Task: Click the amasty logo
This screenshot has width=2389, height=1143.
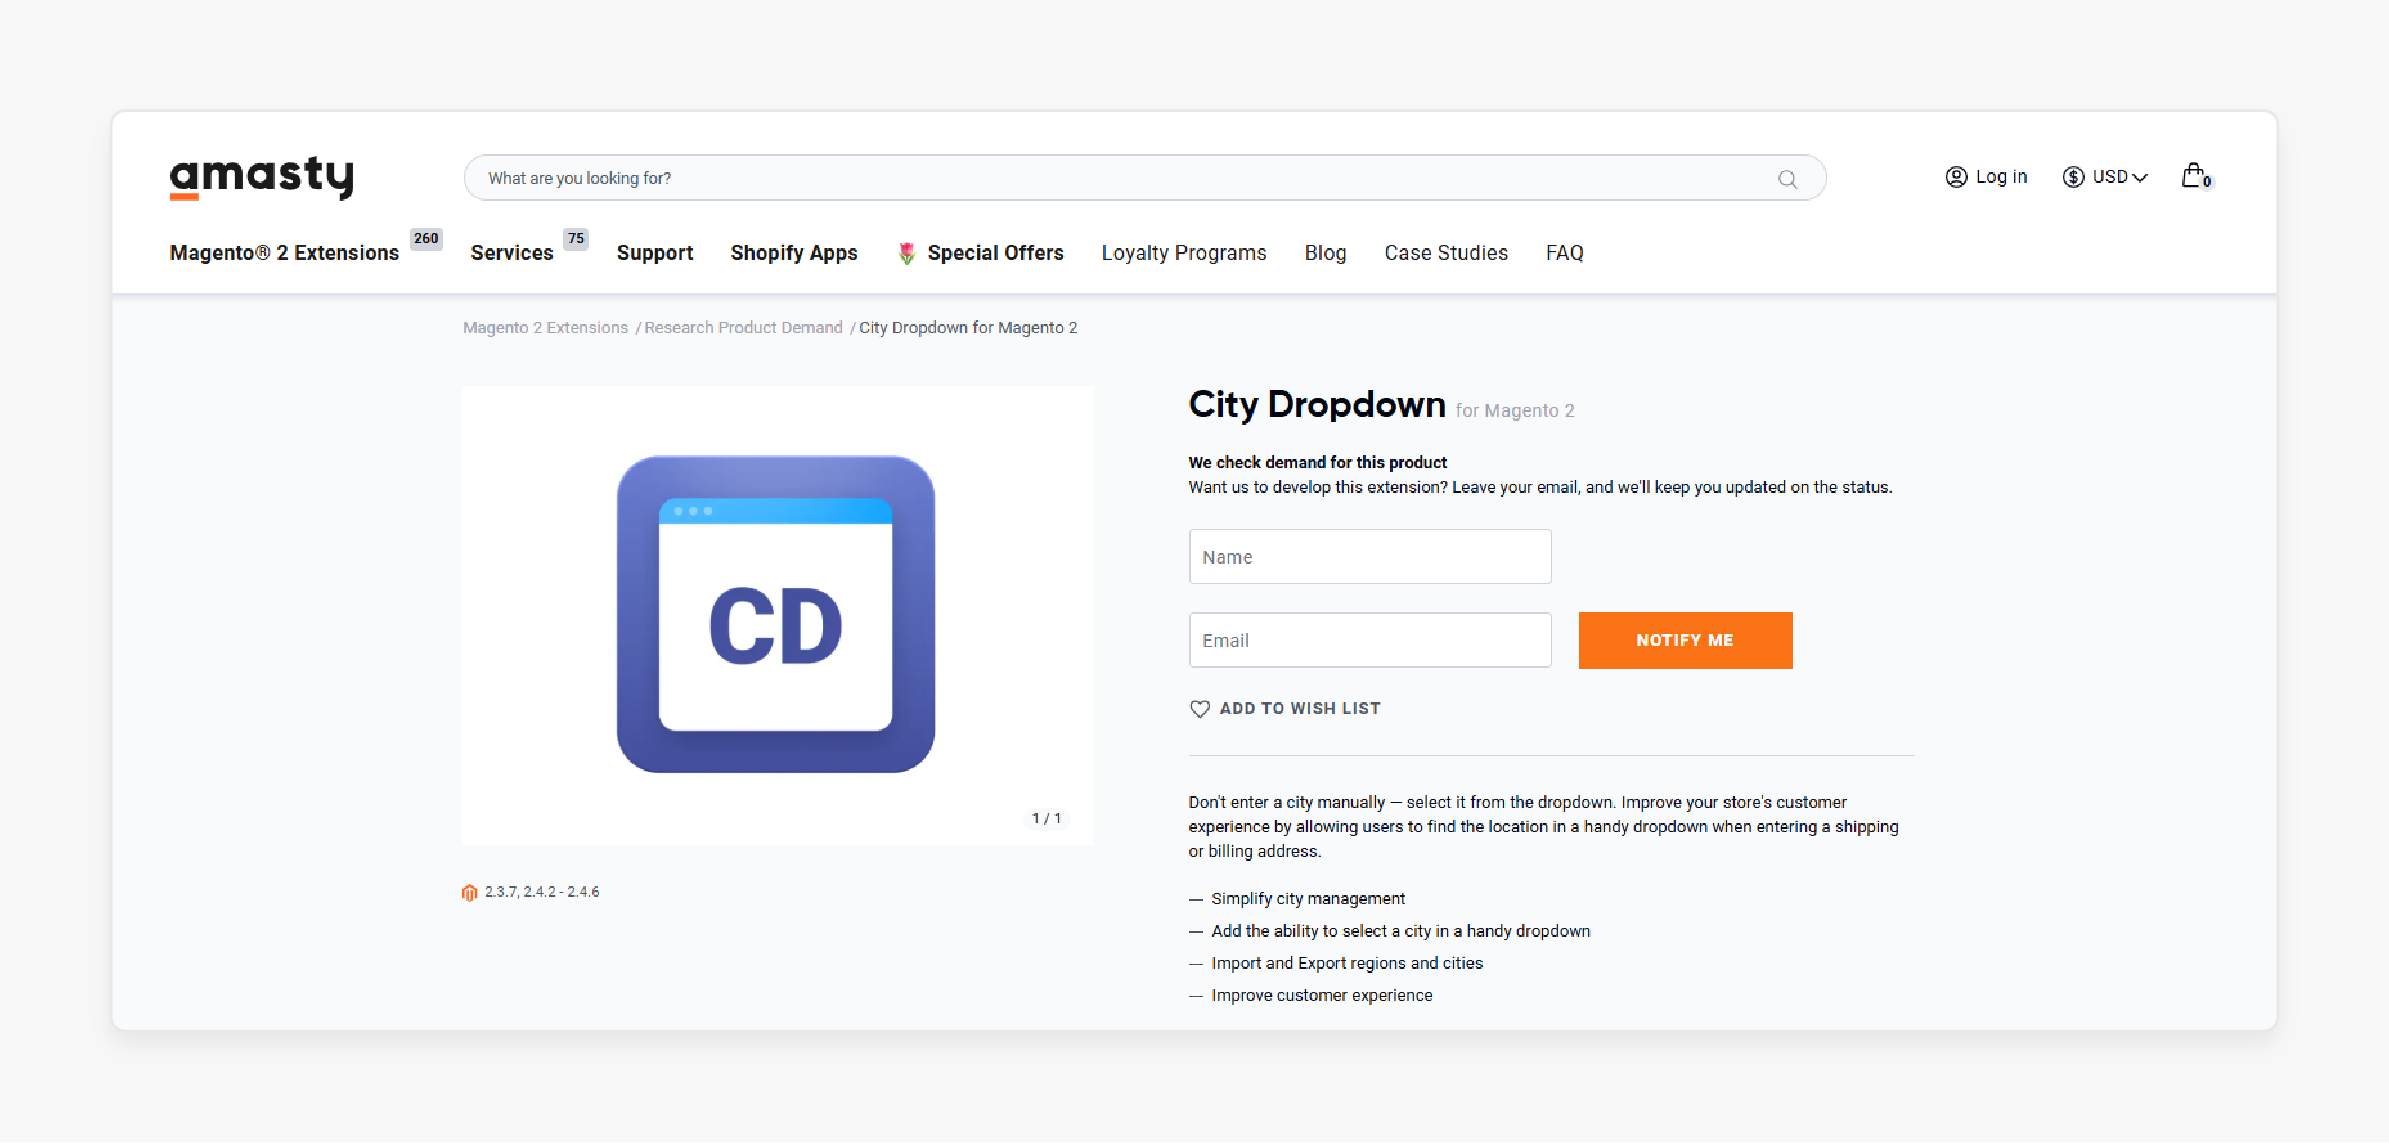Action: coord(261,177)
